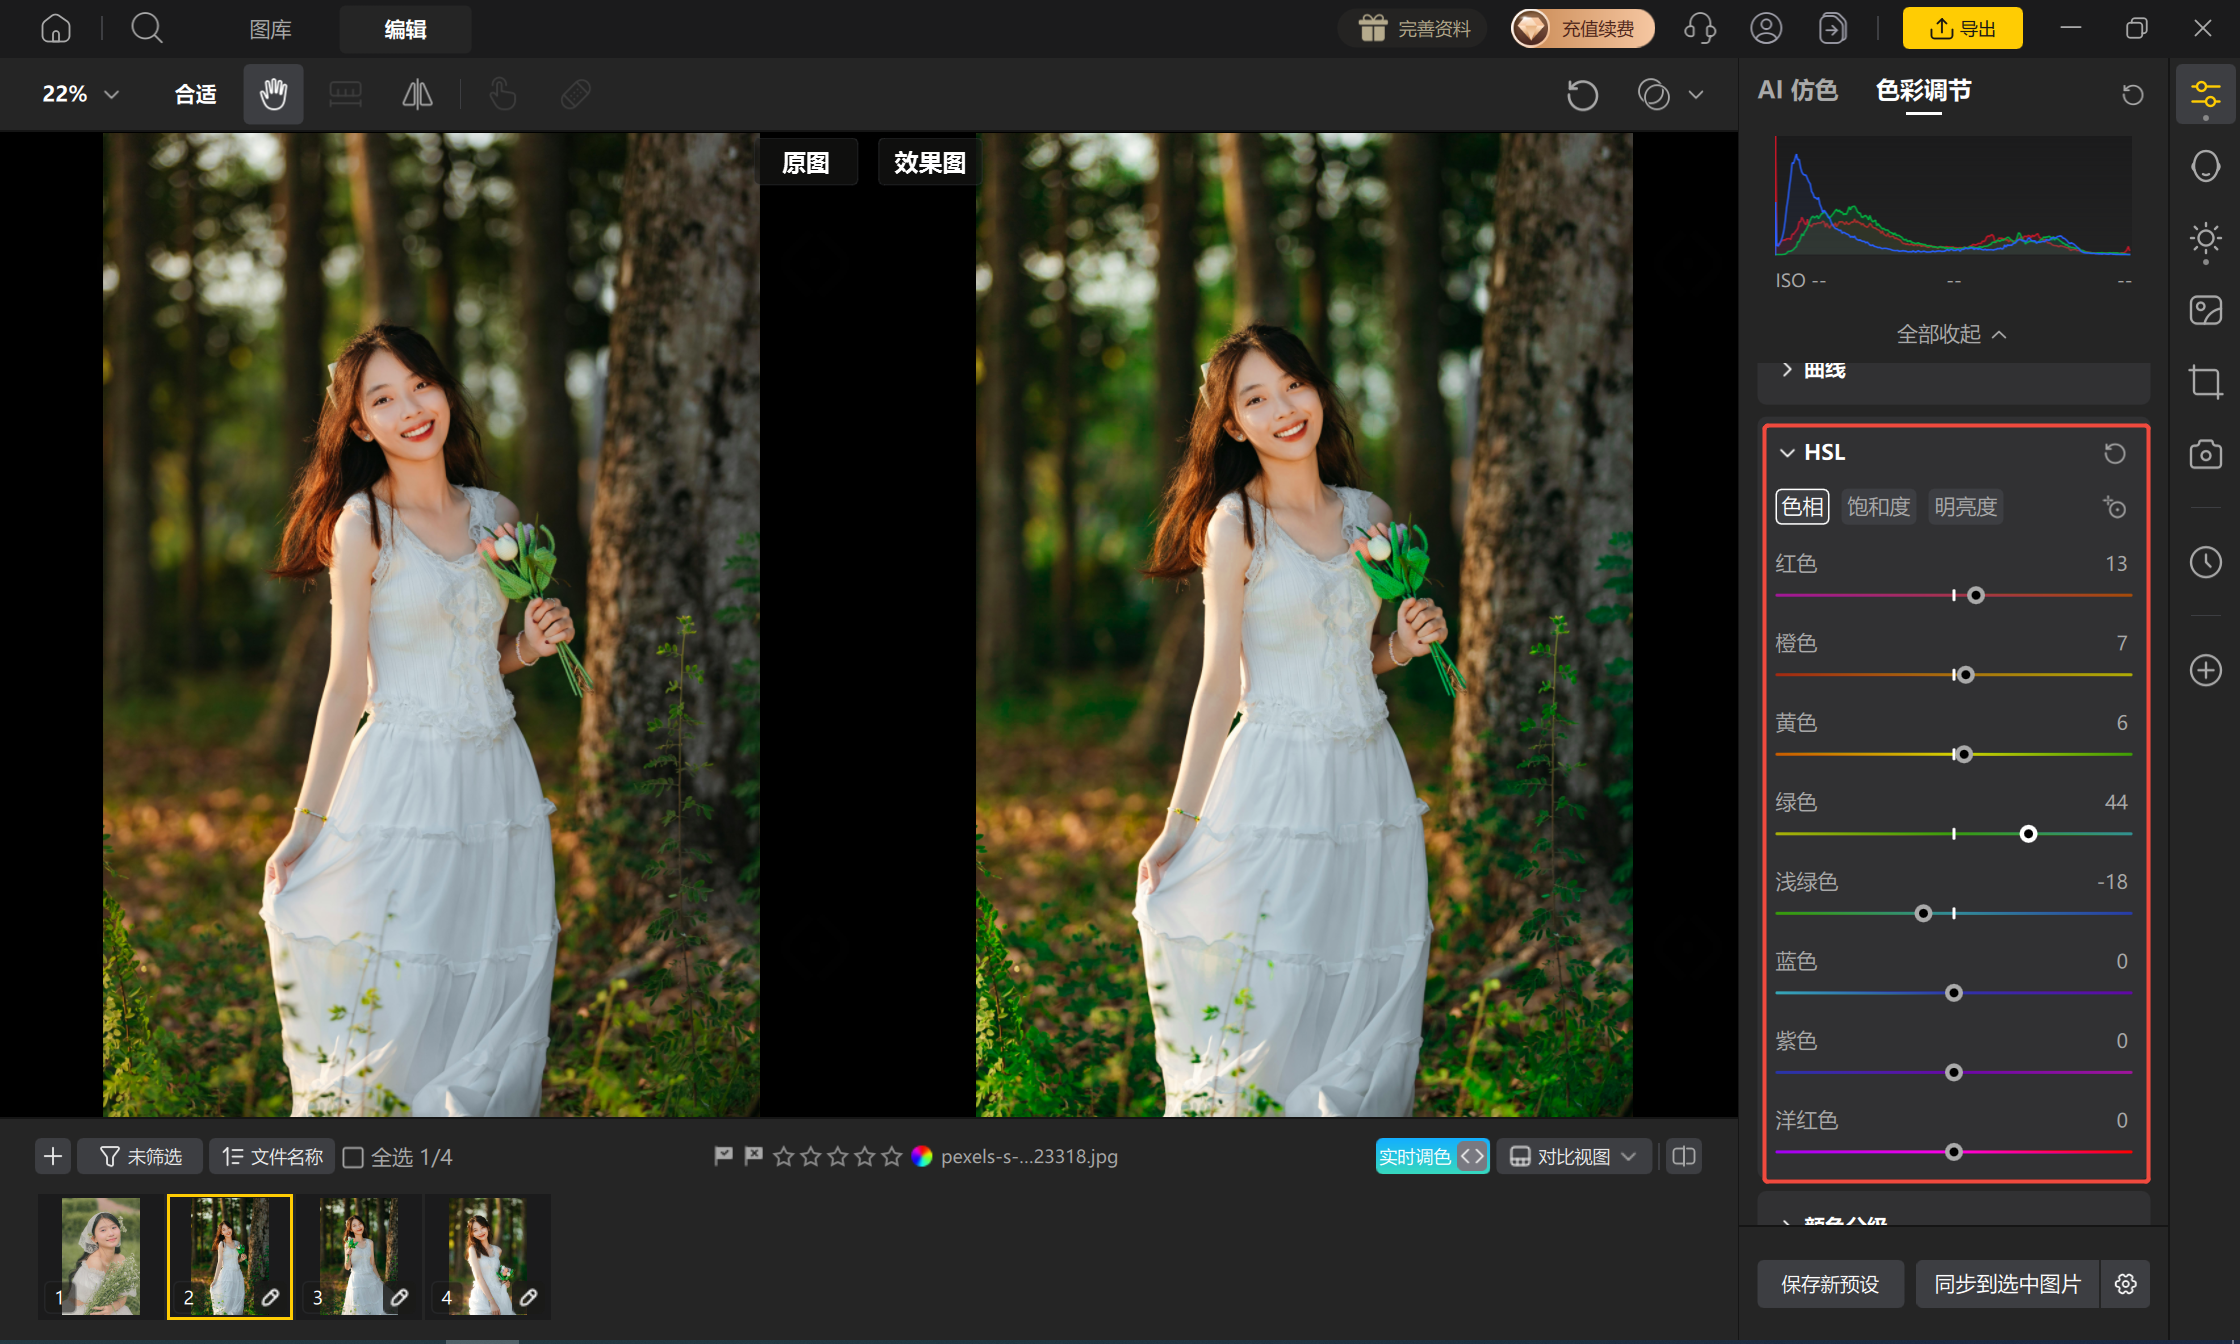Collapse all panels with 全部收起
2240x1344 pixels.
point(1951,334)
